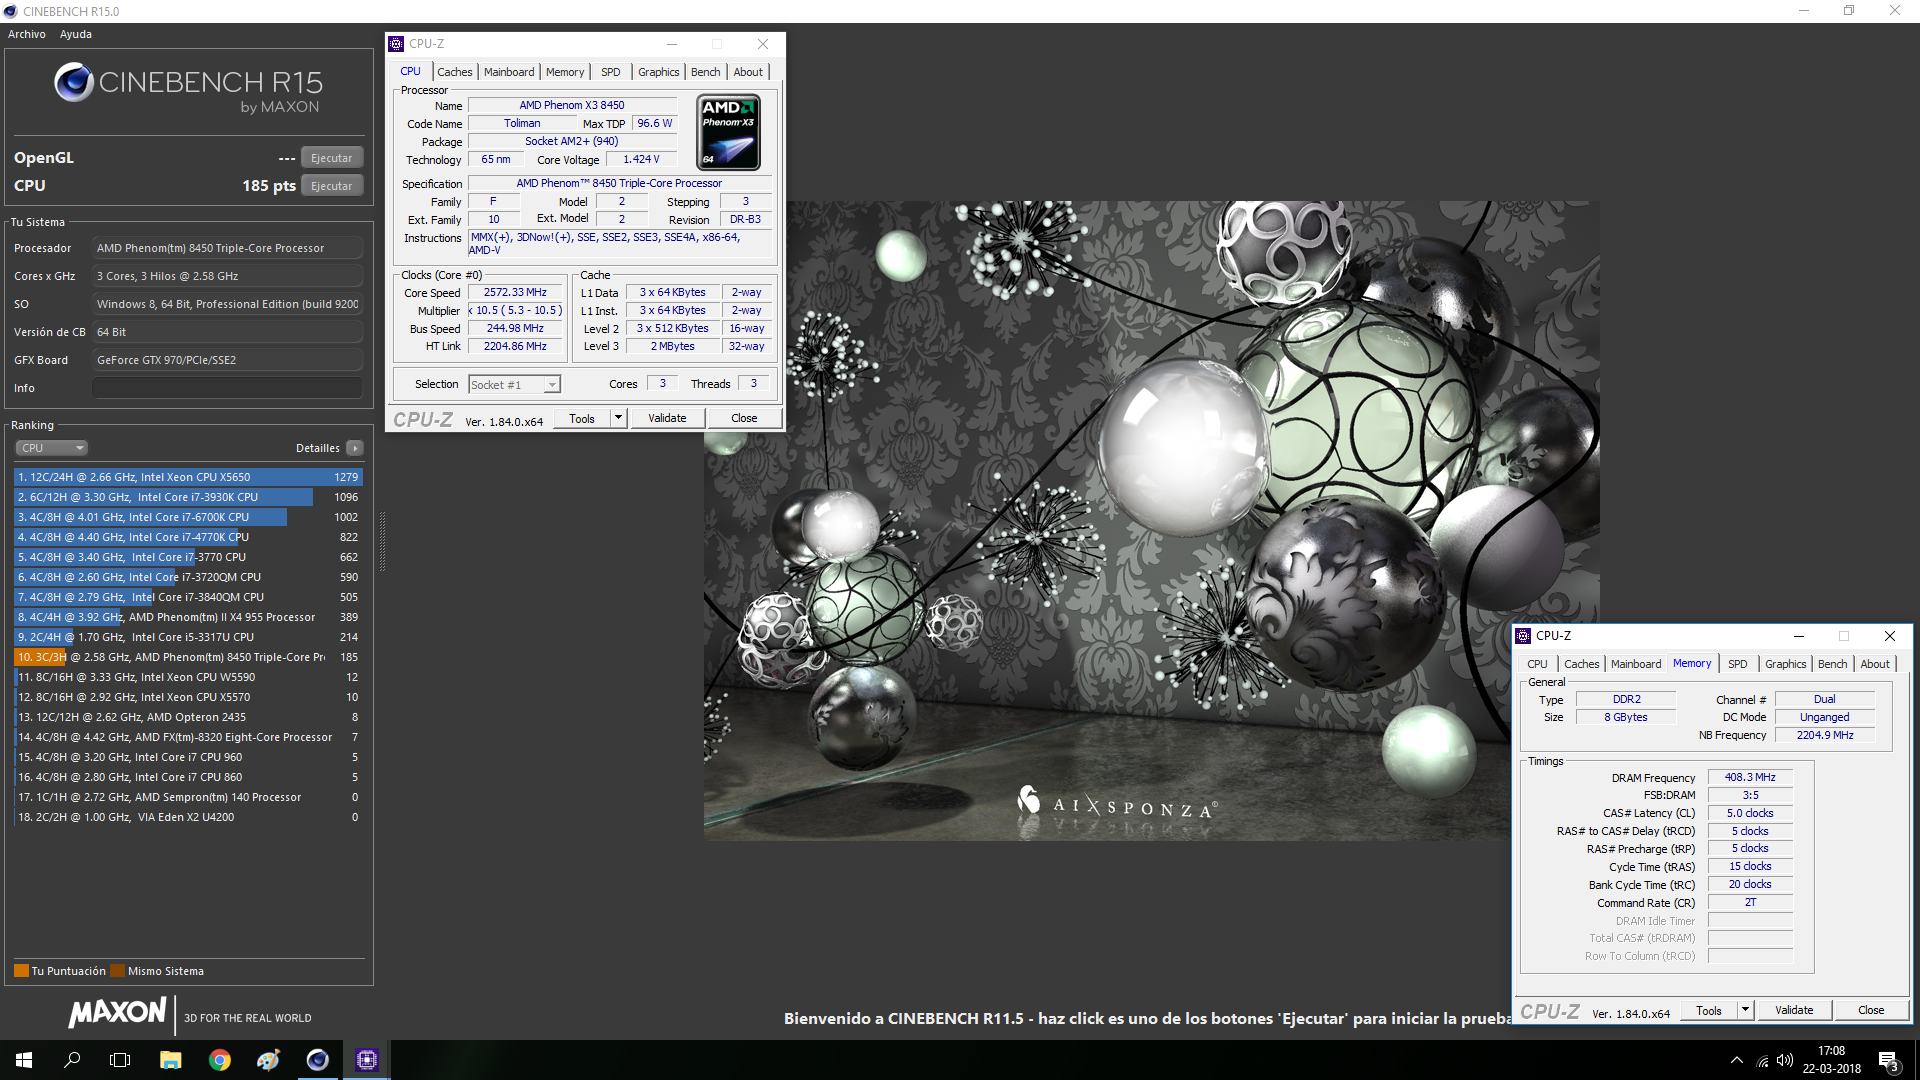This screenshot has height=1080, width=1920.
Task: Switch to the SPD tab in the CPU tab window
Action: [611, 72]
